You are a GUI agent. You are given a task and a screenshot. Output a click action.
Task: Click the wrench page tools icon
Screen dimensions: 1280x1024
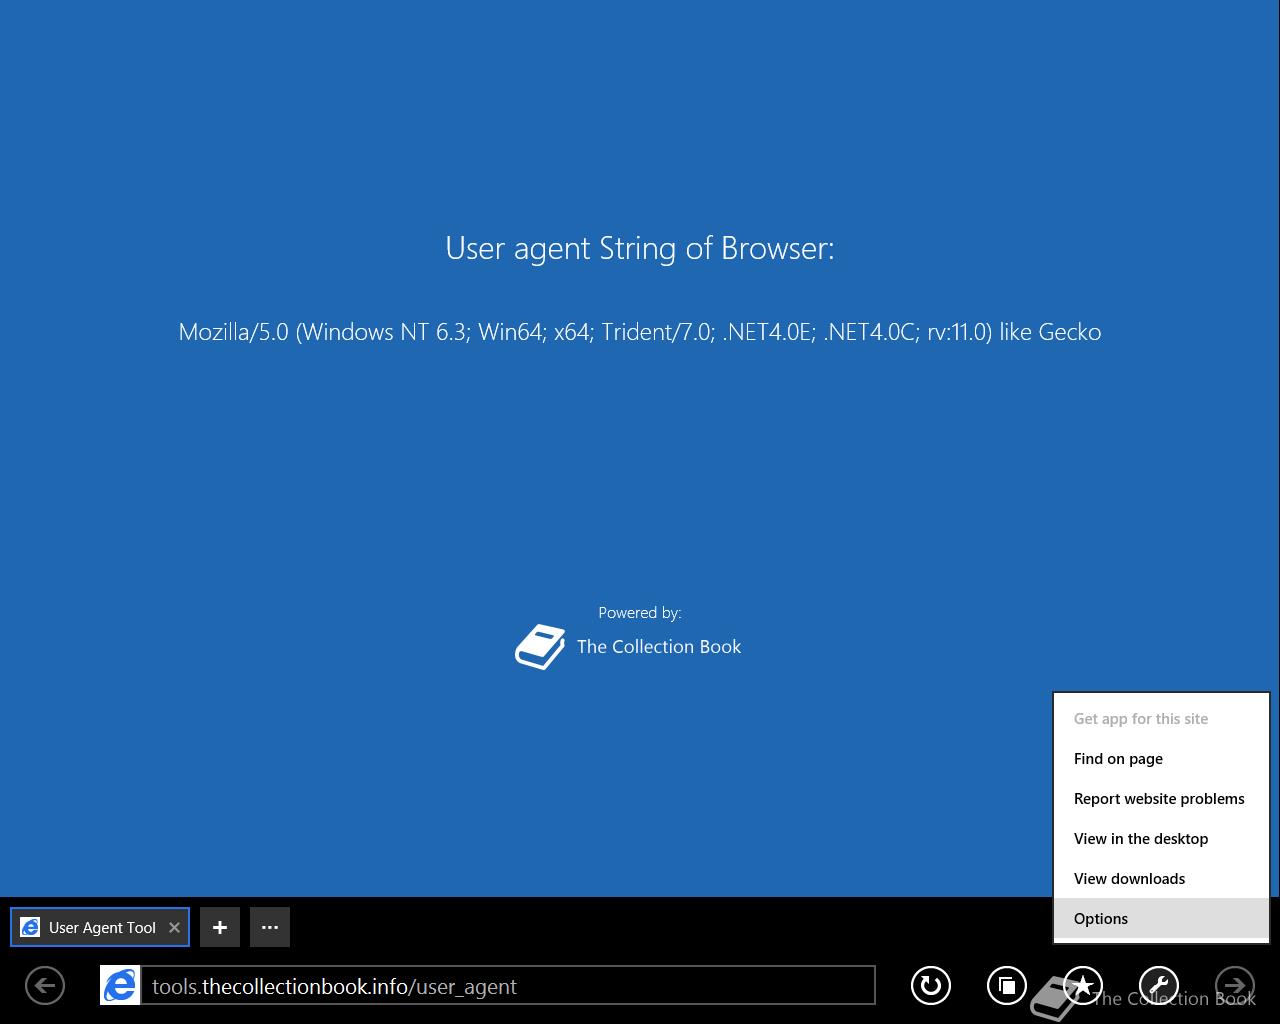pos(1159,986)
